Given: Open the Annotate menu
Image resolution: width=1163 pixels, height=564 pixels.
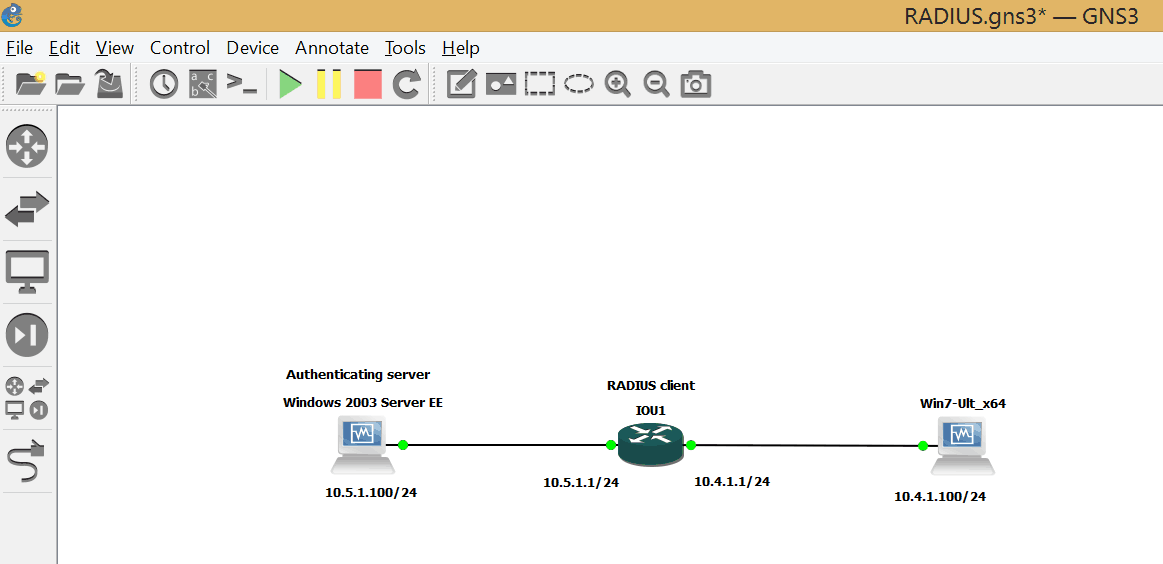Looking at the screenshot, I should click(332, 48).
